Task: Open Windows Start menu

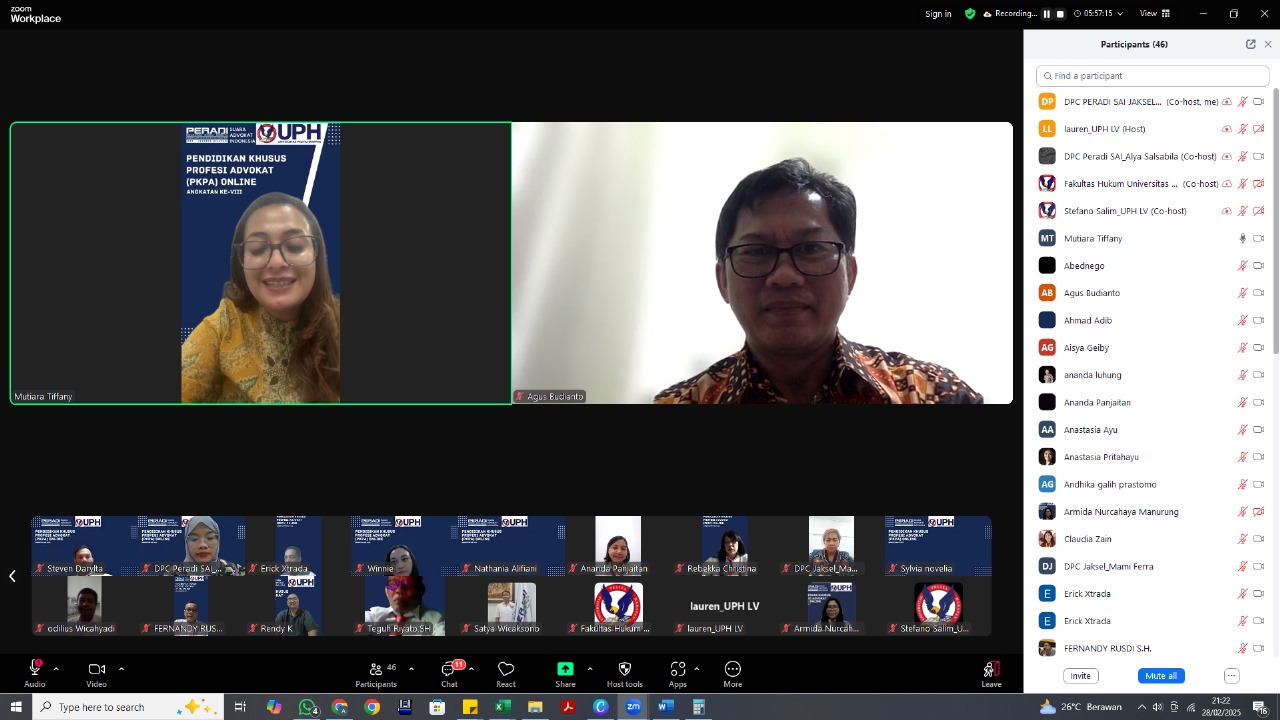Action: 16,707
